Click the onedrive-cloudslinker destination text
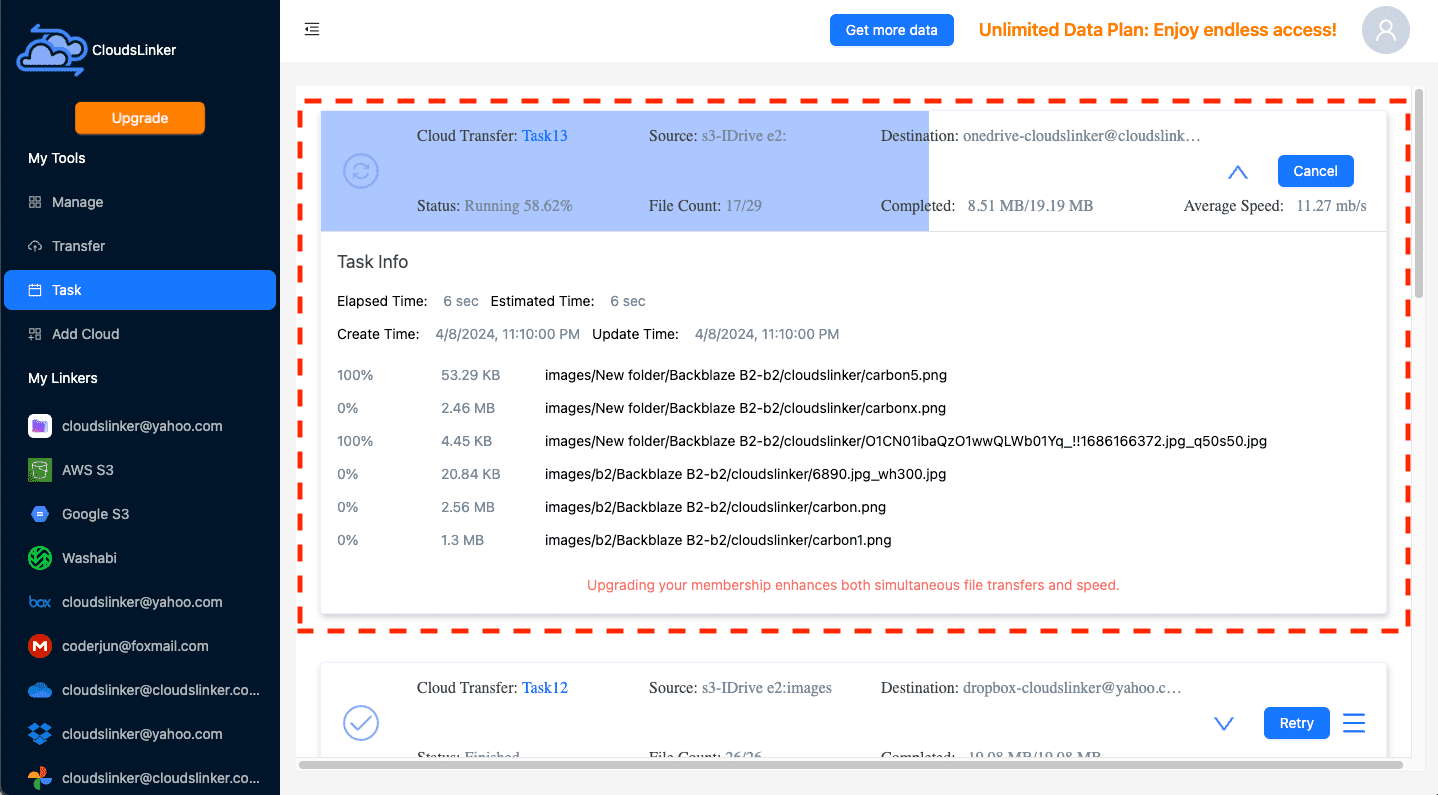 1081,136
